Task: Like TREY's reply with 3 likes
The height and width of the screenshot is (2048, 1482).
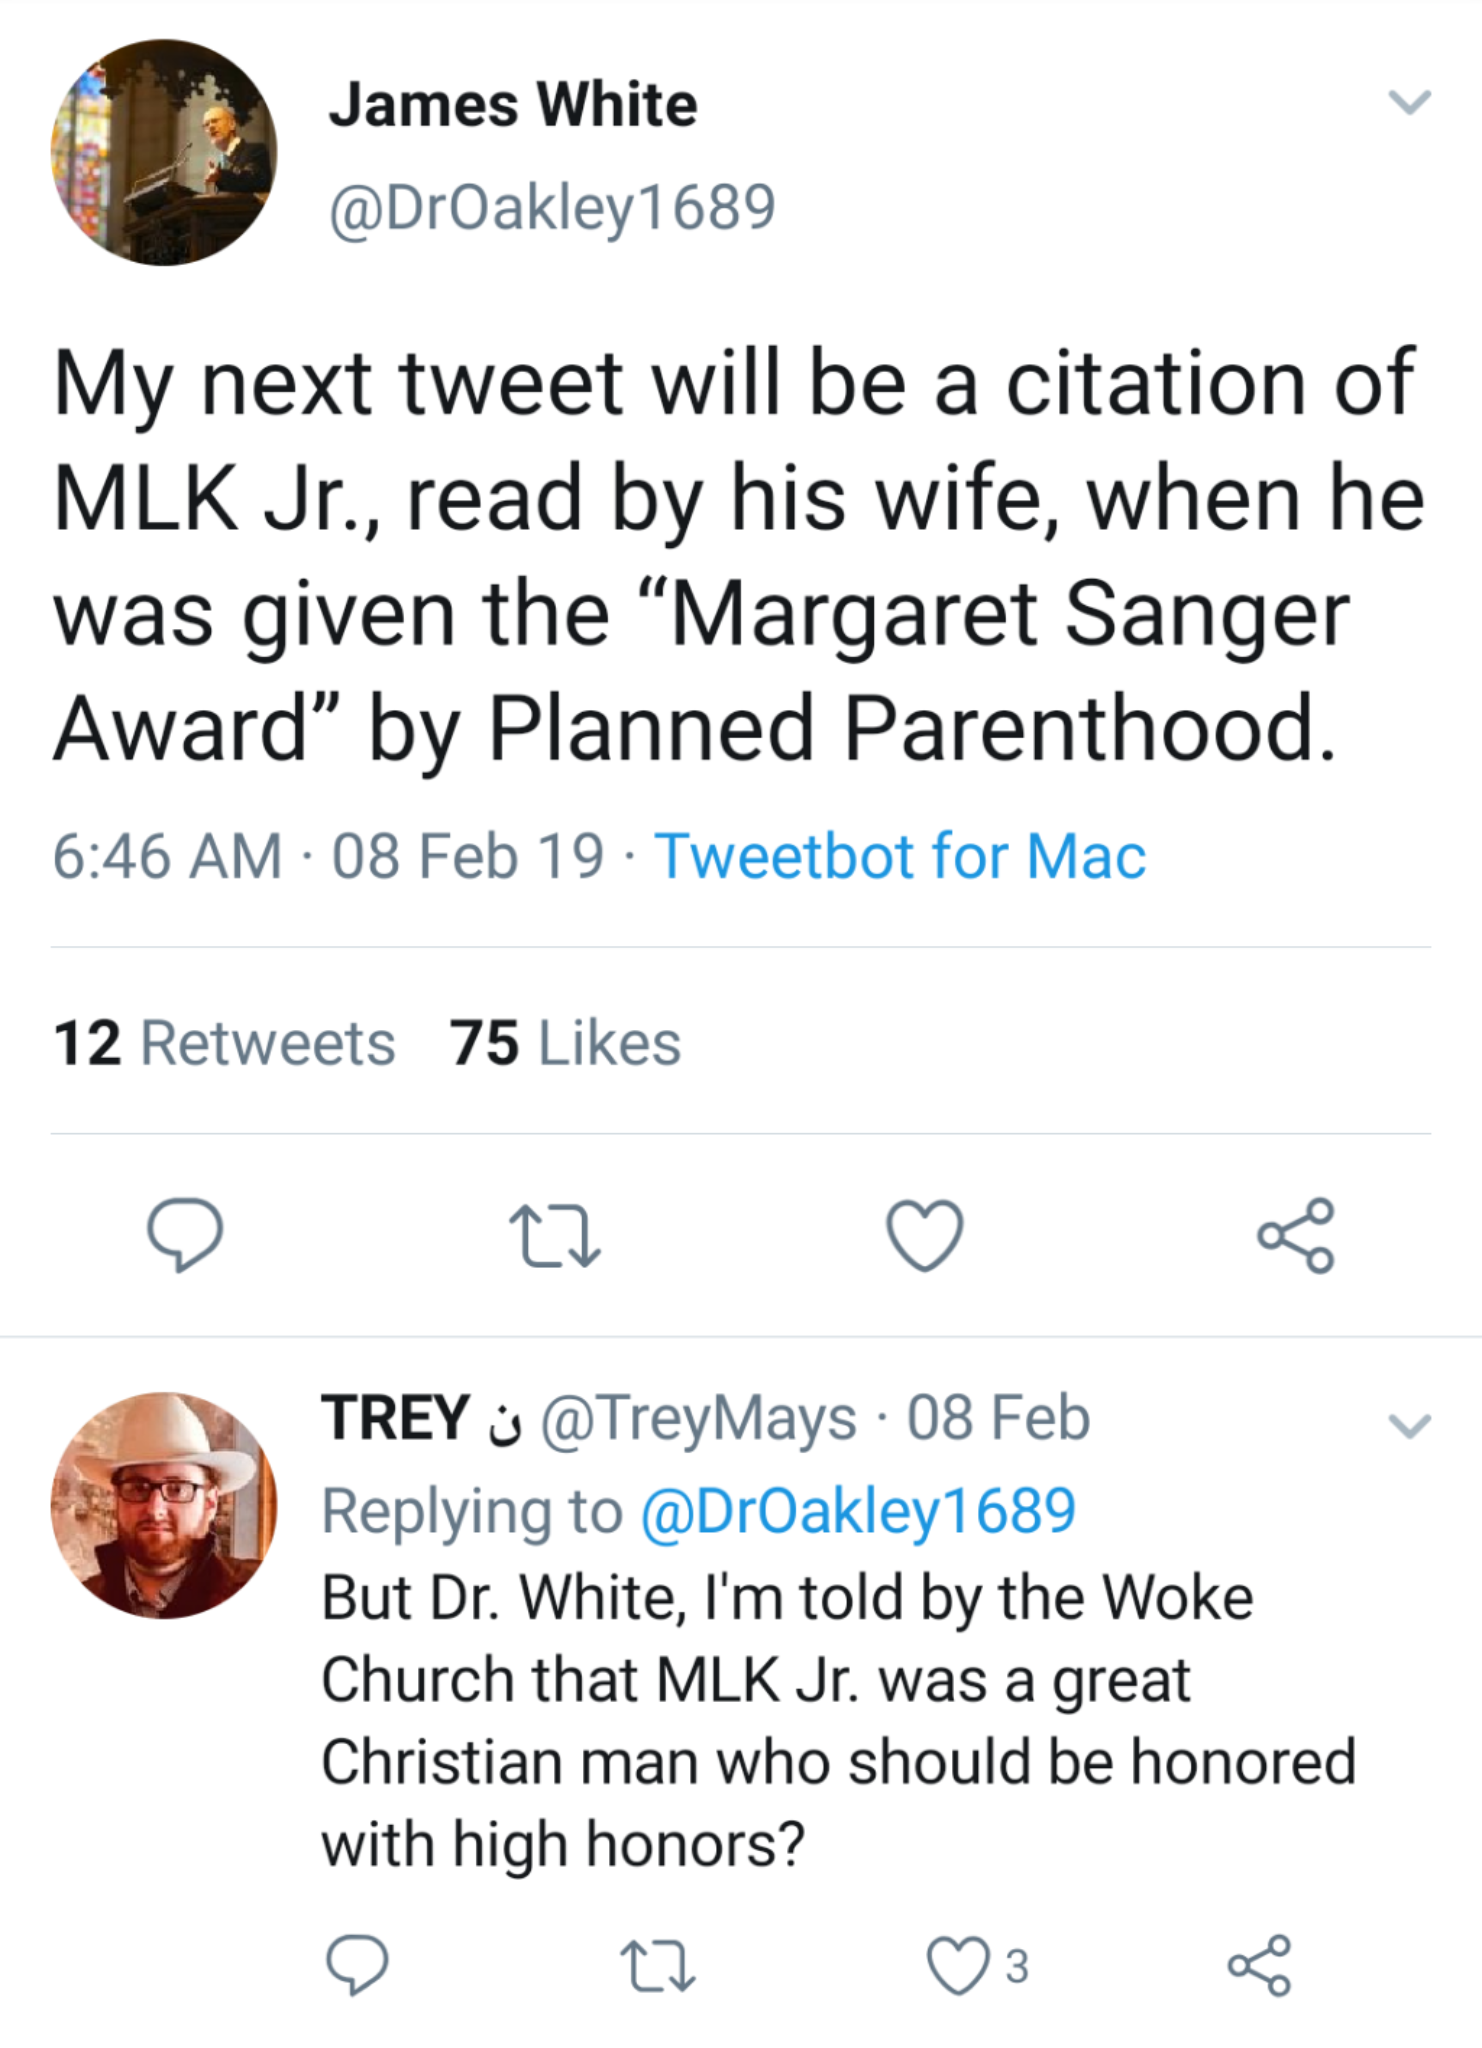Action: [960, 1966]
